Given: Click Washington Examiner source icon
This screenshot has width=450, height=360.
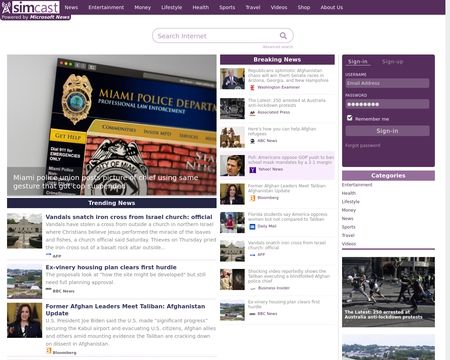Looking at the screenshot, I should [x=252, y=87].
